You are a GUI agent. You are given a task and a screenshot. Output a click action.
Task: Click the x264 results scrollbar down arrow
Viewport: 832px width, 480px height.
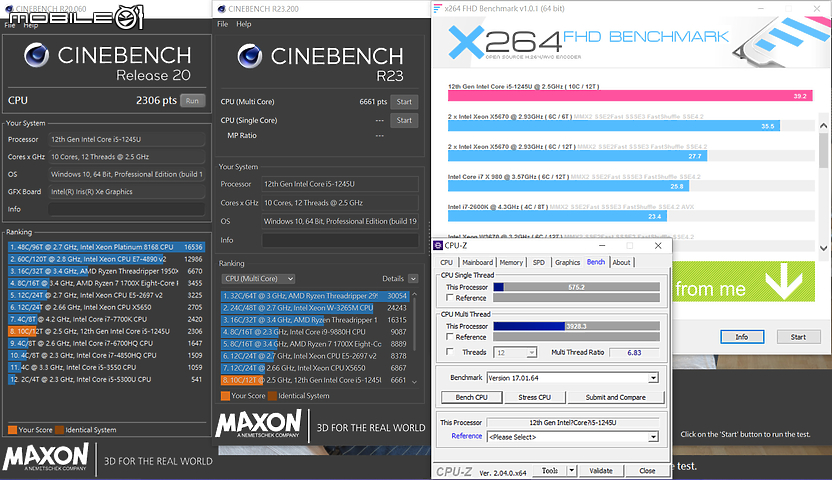(x=824, y=248)
